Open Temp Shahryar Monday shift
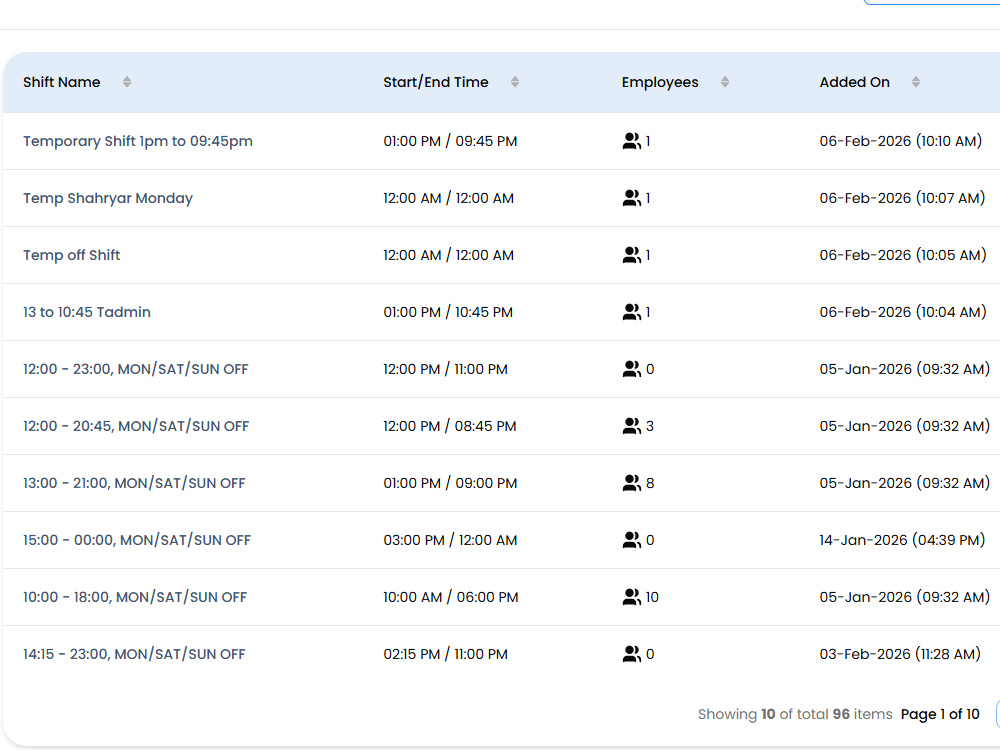Screen dimensions: 1000x750 (x=108, y=198)
